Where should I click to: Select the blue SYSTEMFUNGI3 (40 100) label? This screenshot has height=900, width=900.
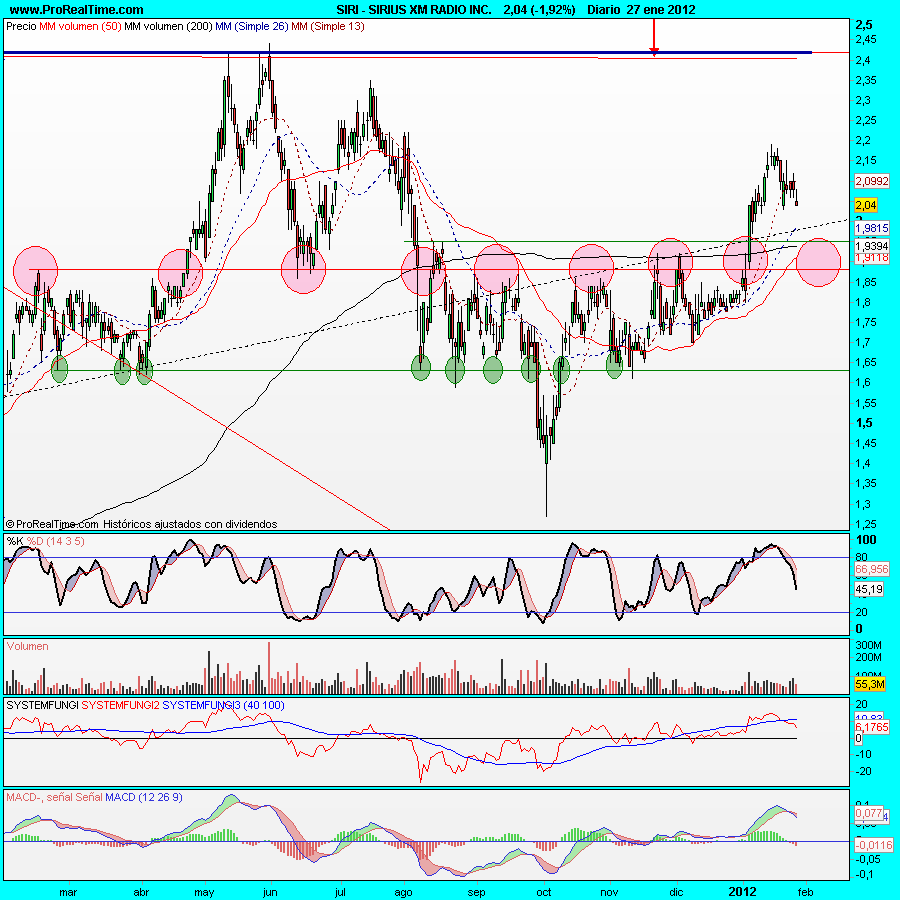[223, 705]
